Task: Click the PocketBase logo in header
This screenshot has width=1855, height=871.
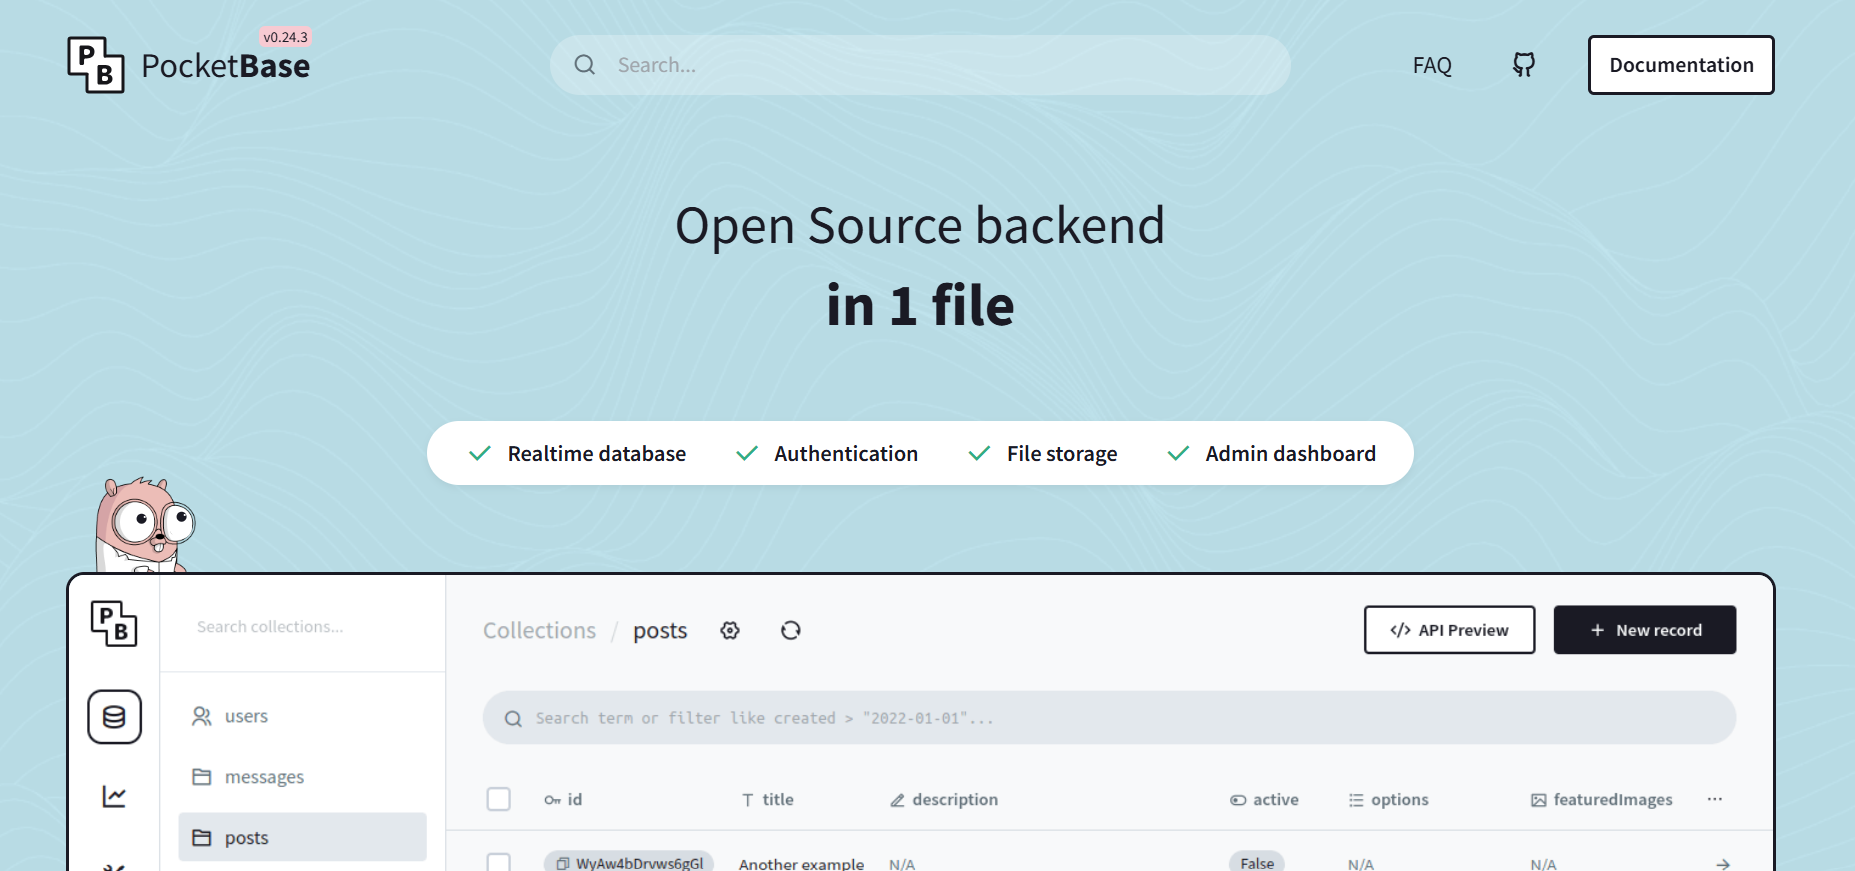Action: click(188, 65)
